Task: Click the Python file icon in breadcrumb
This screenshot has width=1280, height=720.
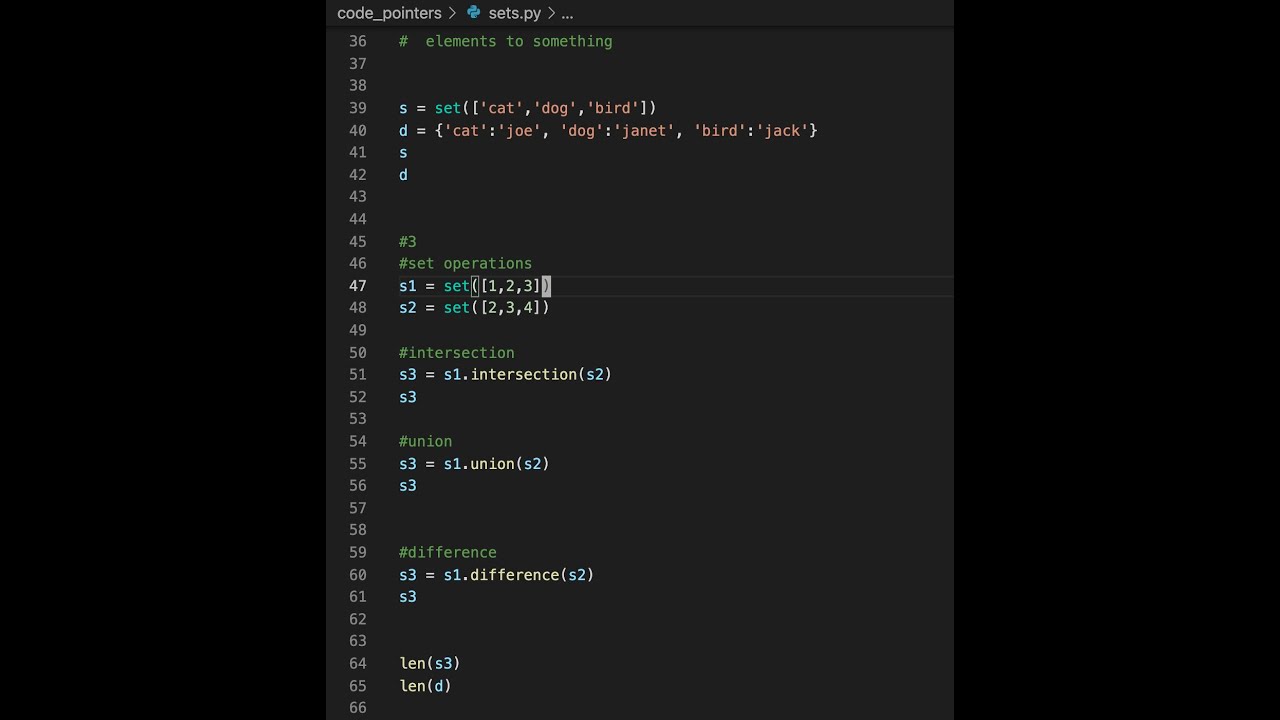Action: 474,13
